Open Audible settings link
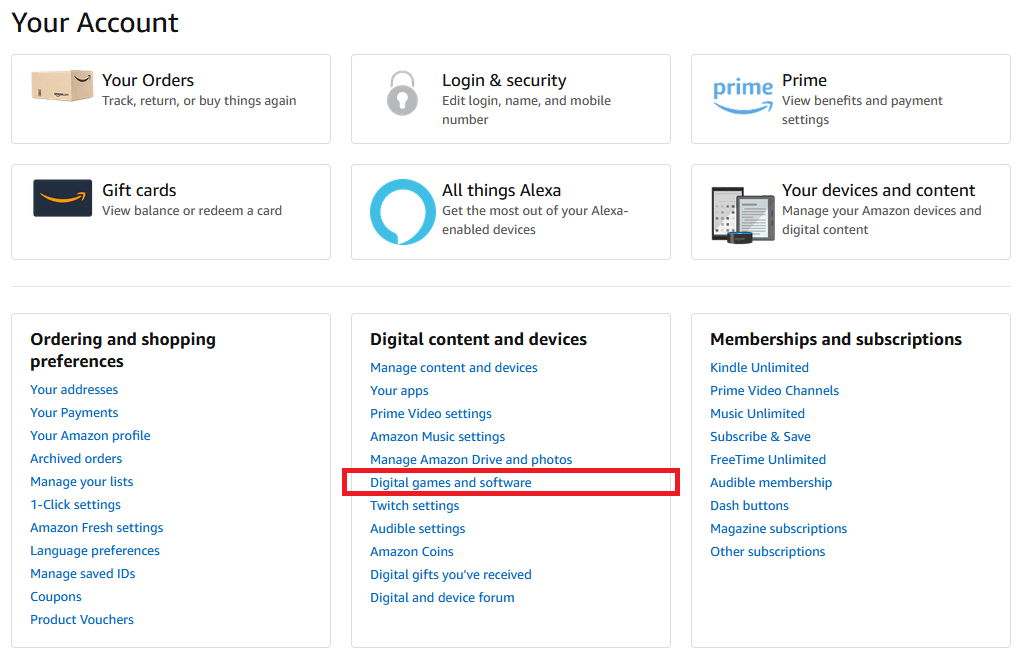The height and width of the screenshot is (655, 1022). (418, 529)
